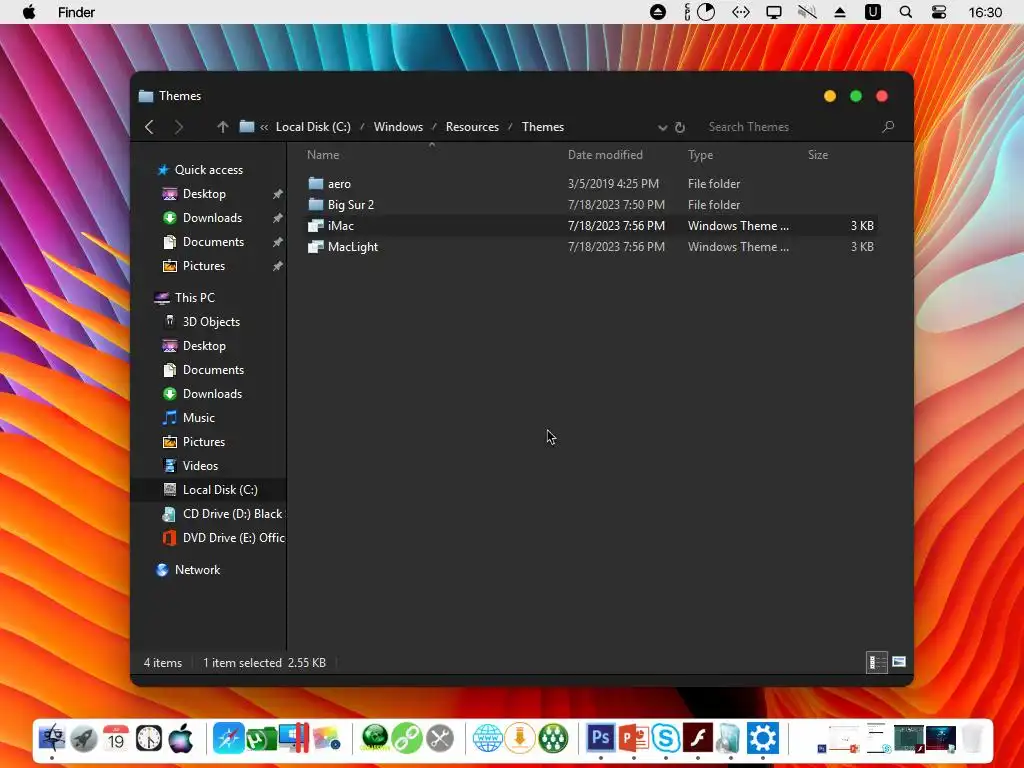Screen dimensions: 1024x768
Task: Select the MacLight theme file
Action: (592, 246)
